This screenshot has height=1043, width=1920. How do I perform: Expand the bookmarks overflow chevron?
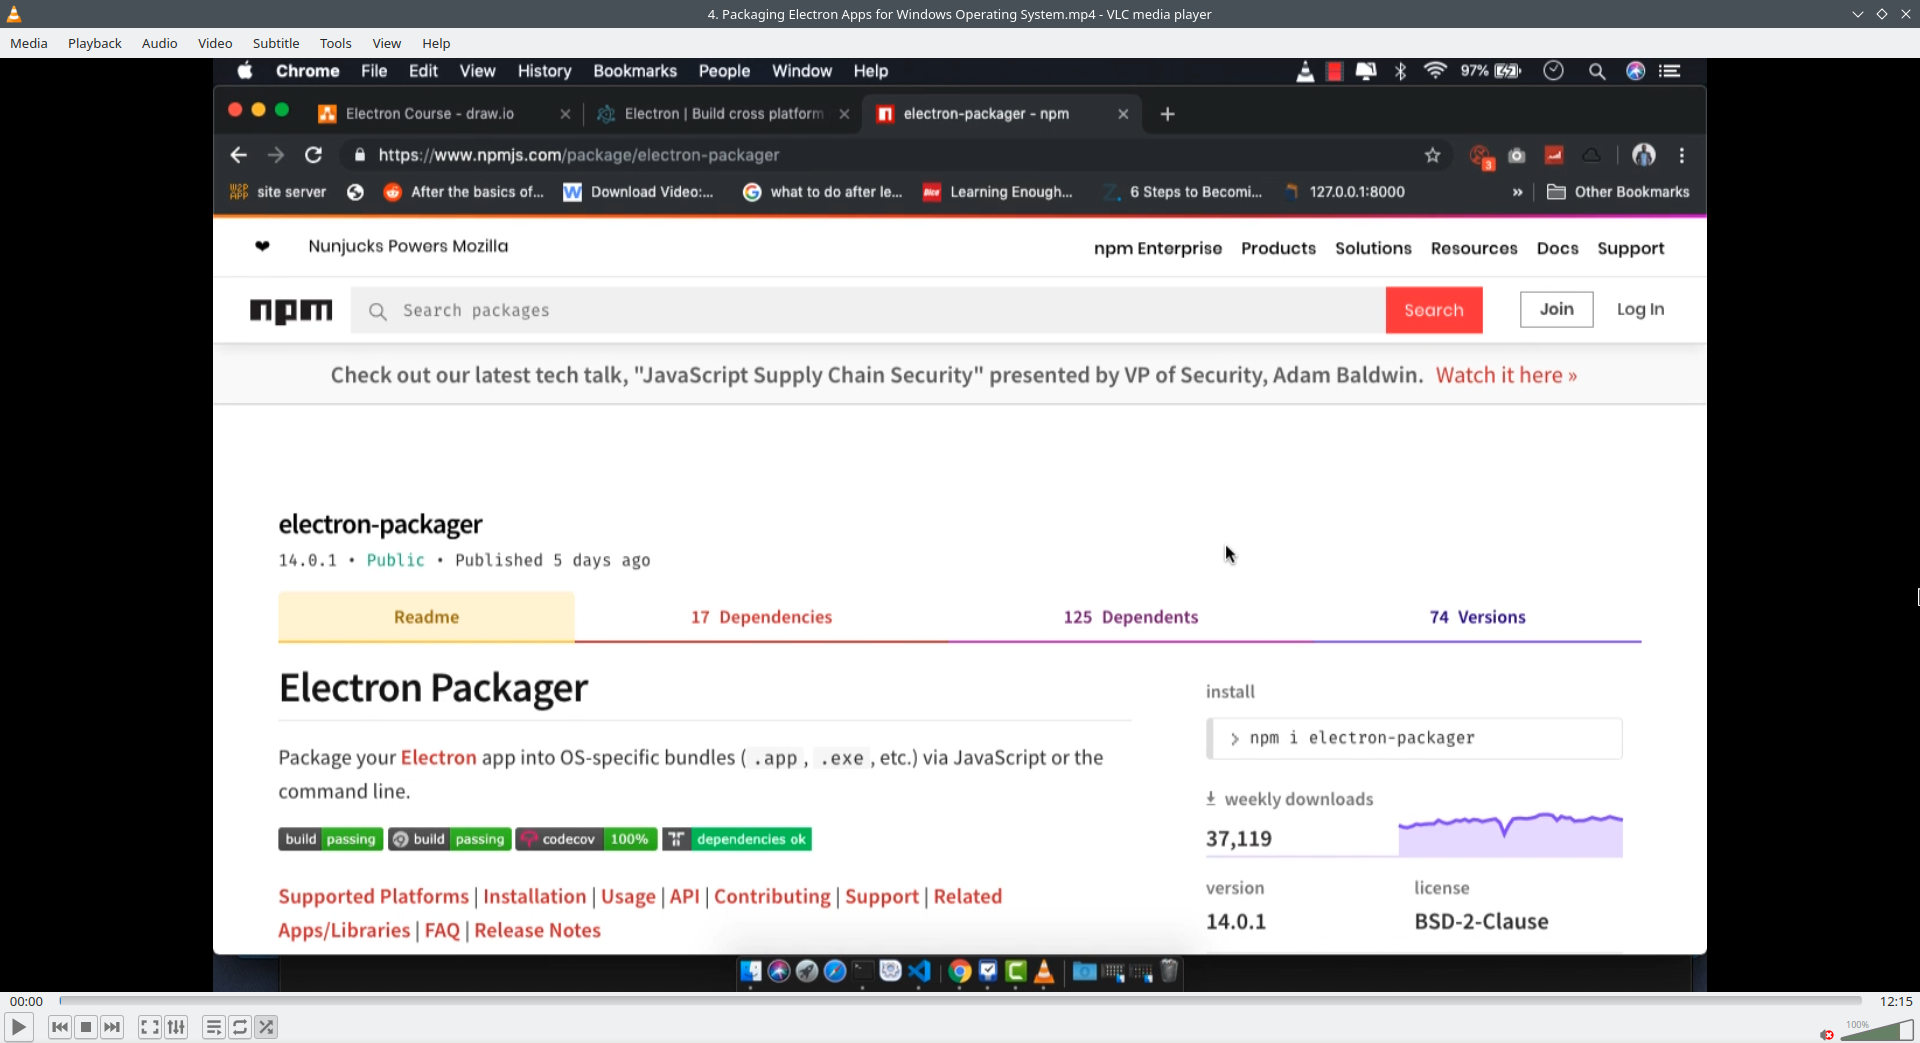[1517, 192]
